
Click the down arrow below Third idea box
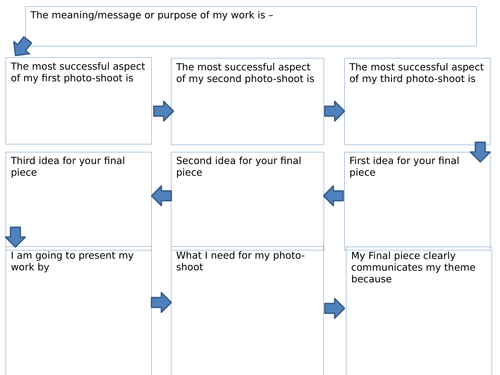click(x=15, y=237)
